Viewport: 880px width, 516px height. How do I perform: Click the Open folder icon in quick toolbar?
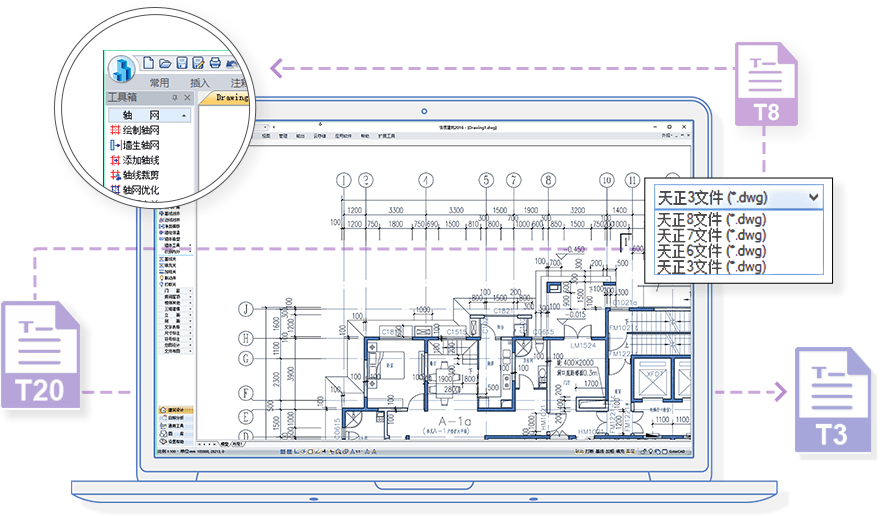point(166,63)
